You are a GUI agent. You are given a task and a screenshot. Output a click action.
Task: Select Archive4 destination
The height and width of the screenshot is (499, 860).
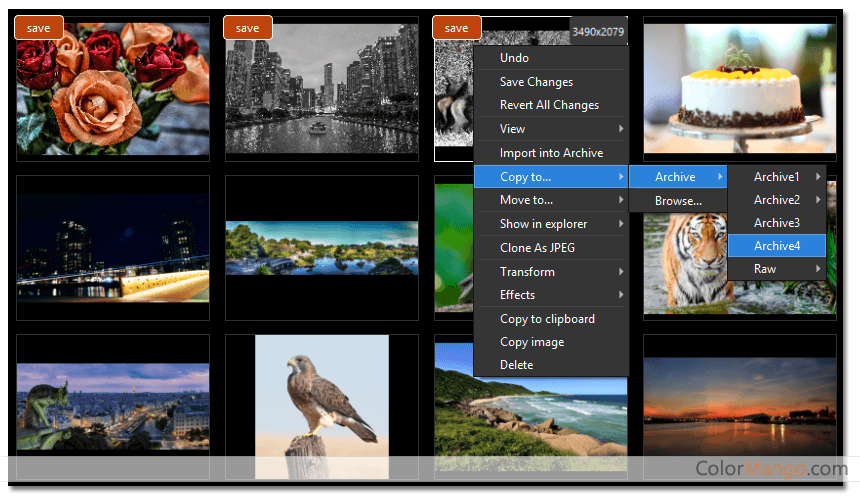(777, 246)
